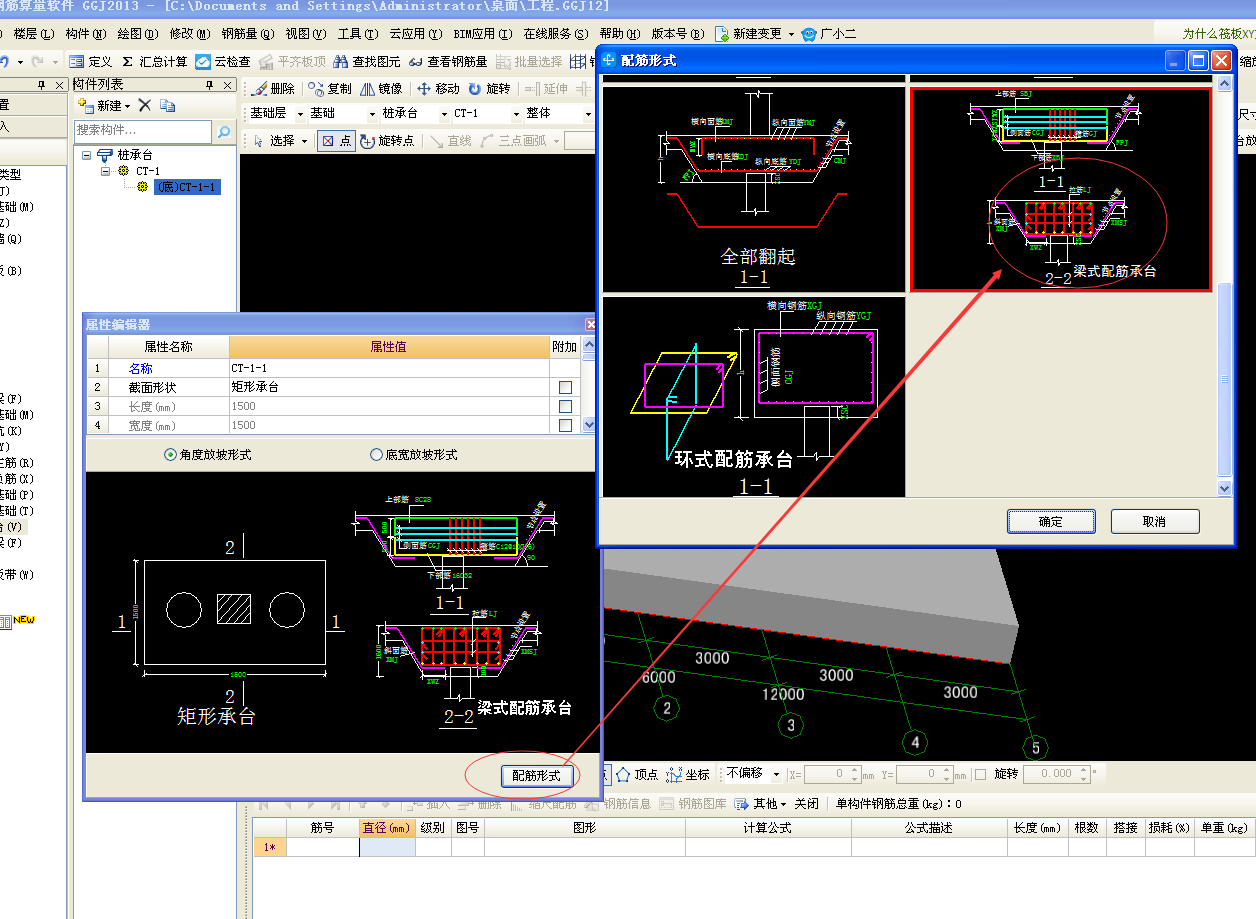
Task: Run 汇总计算 summary calculation
Action: (155, 61)
